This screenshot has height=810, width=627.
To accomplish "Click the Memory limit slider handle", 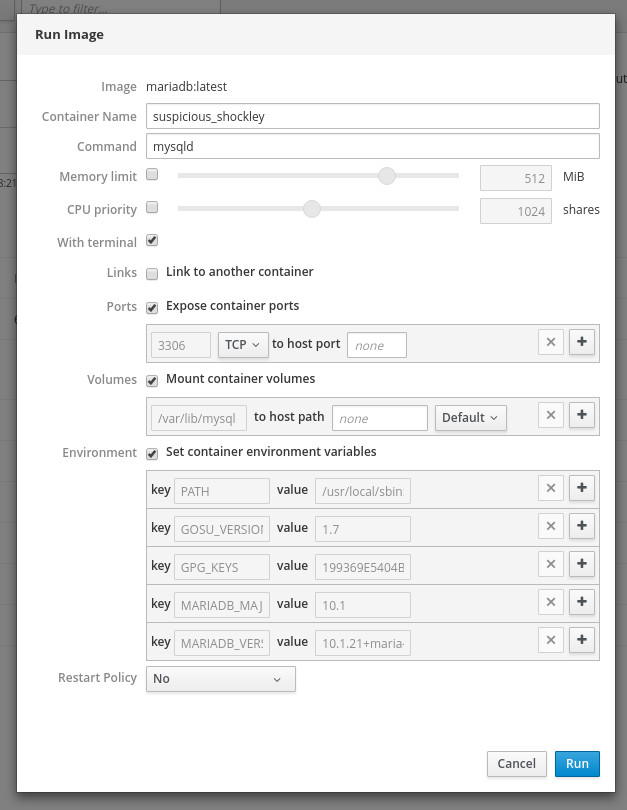I will tap(387, 176).
